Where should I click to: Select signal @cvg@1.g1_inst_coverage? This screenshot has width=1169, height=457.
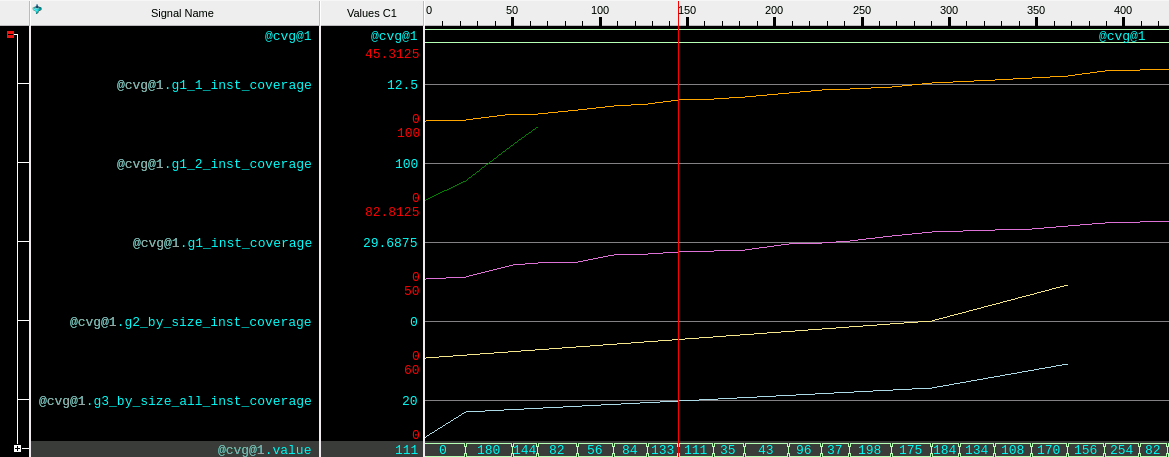point(222,243)
